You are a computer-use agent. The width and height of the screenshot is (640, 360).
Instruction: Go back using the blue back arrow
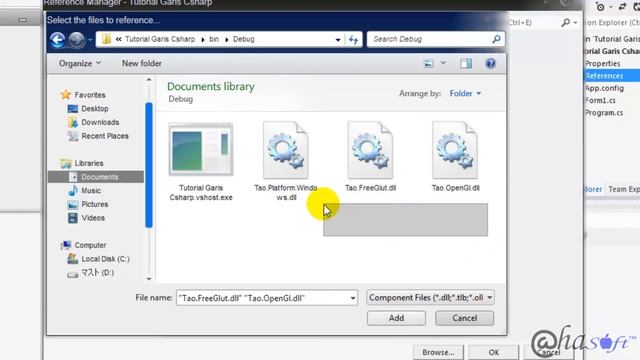click(58, 40)
